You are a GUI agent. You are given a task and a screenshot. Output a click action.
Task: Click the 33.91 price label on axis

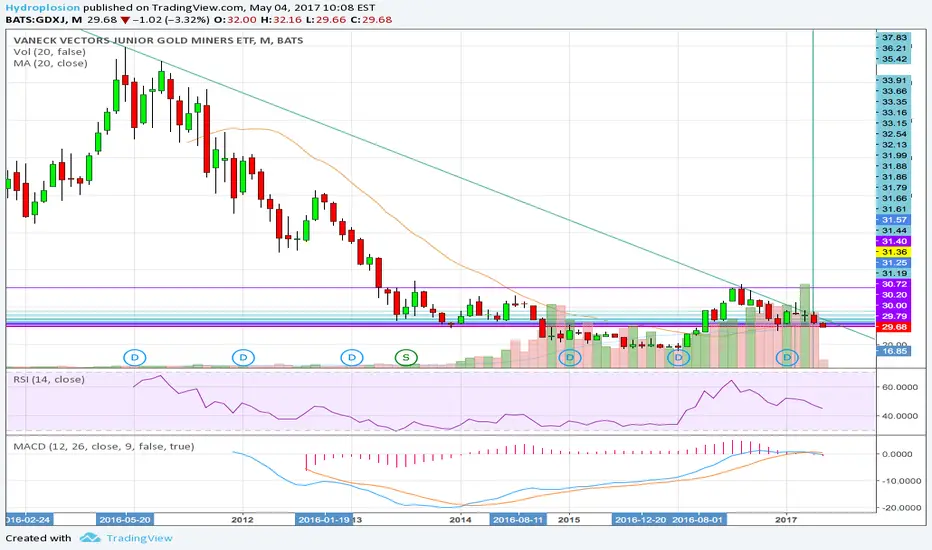893,80
